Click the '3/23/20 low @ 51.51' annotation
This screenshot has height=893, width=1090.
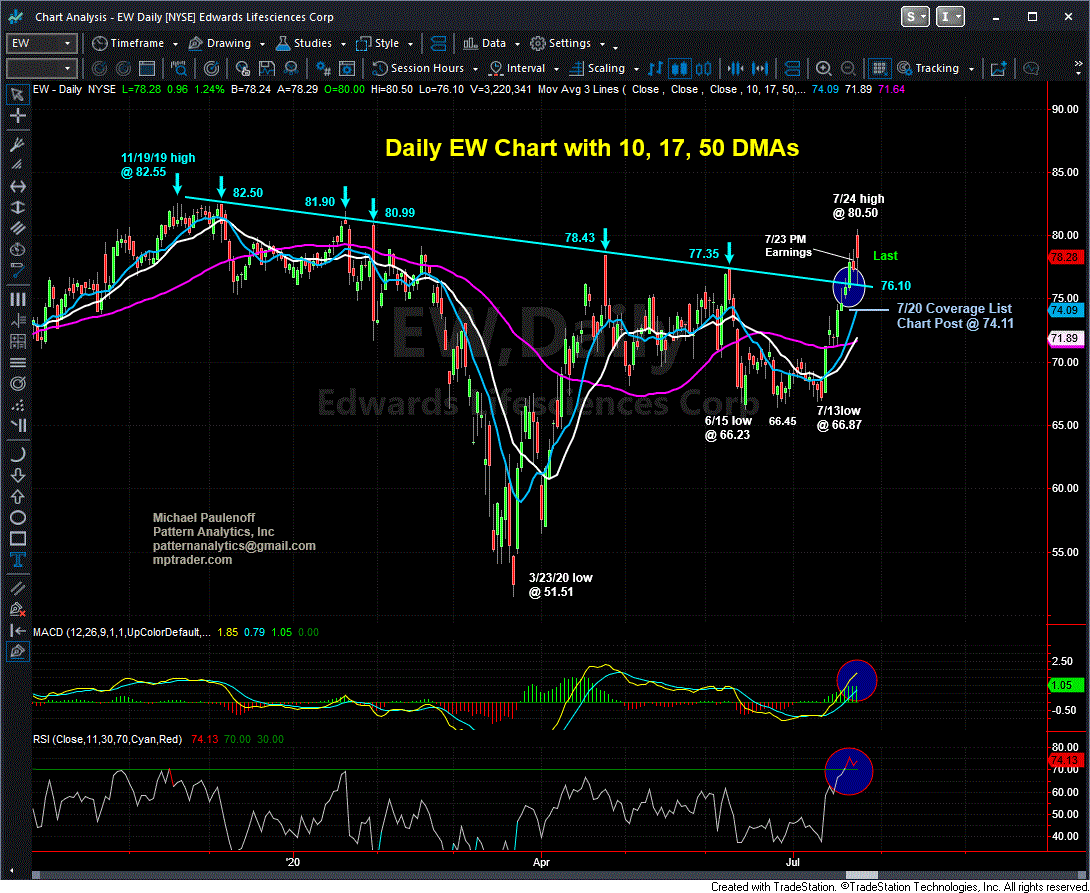point(560,584)
